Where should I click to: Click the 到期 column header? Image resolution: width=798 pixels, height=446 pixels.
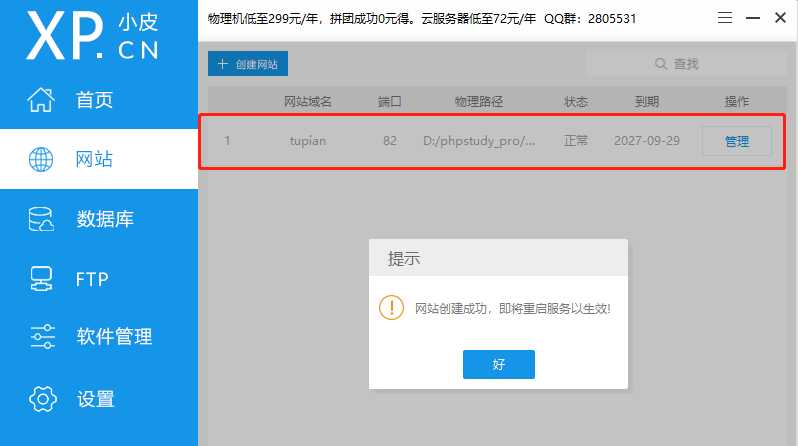pyautogui.click(x=647, y=101)
